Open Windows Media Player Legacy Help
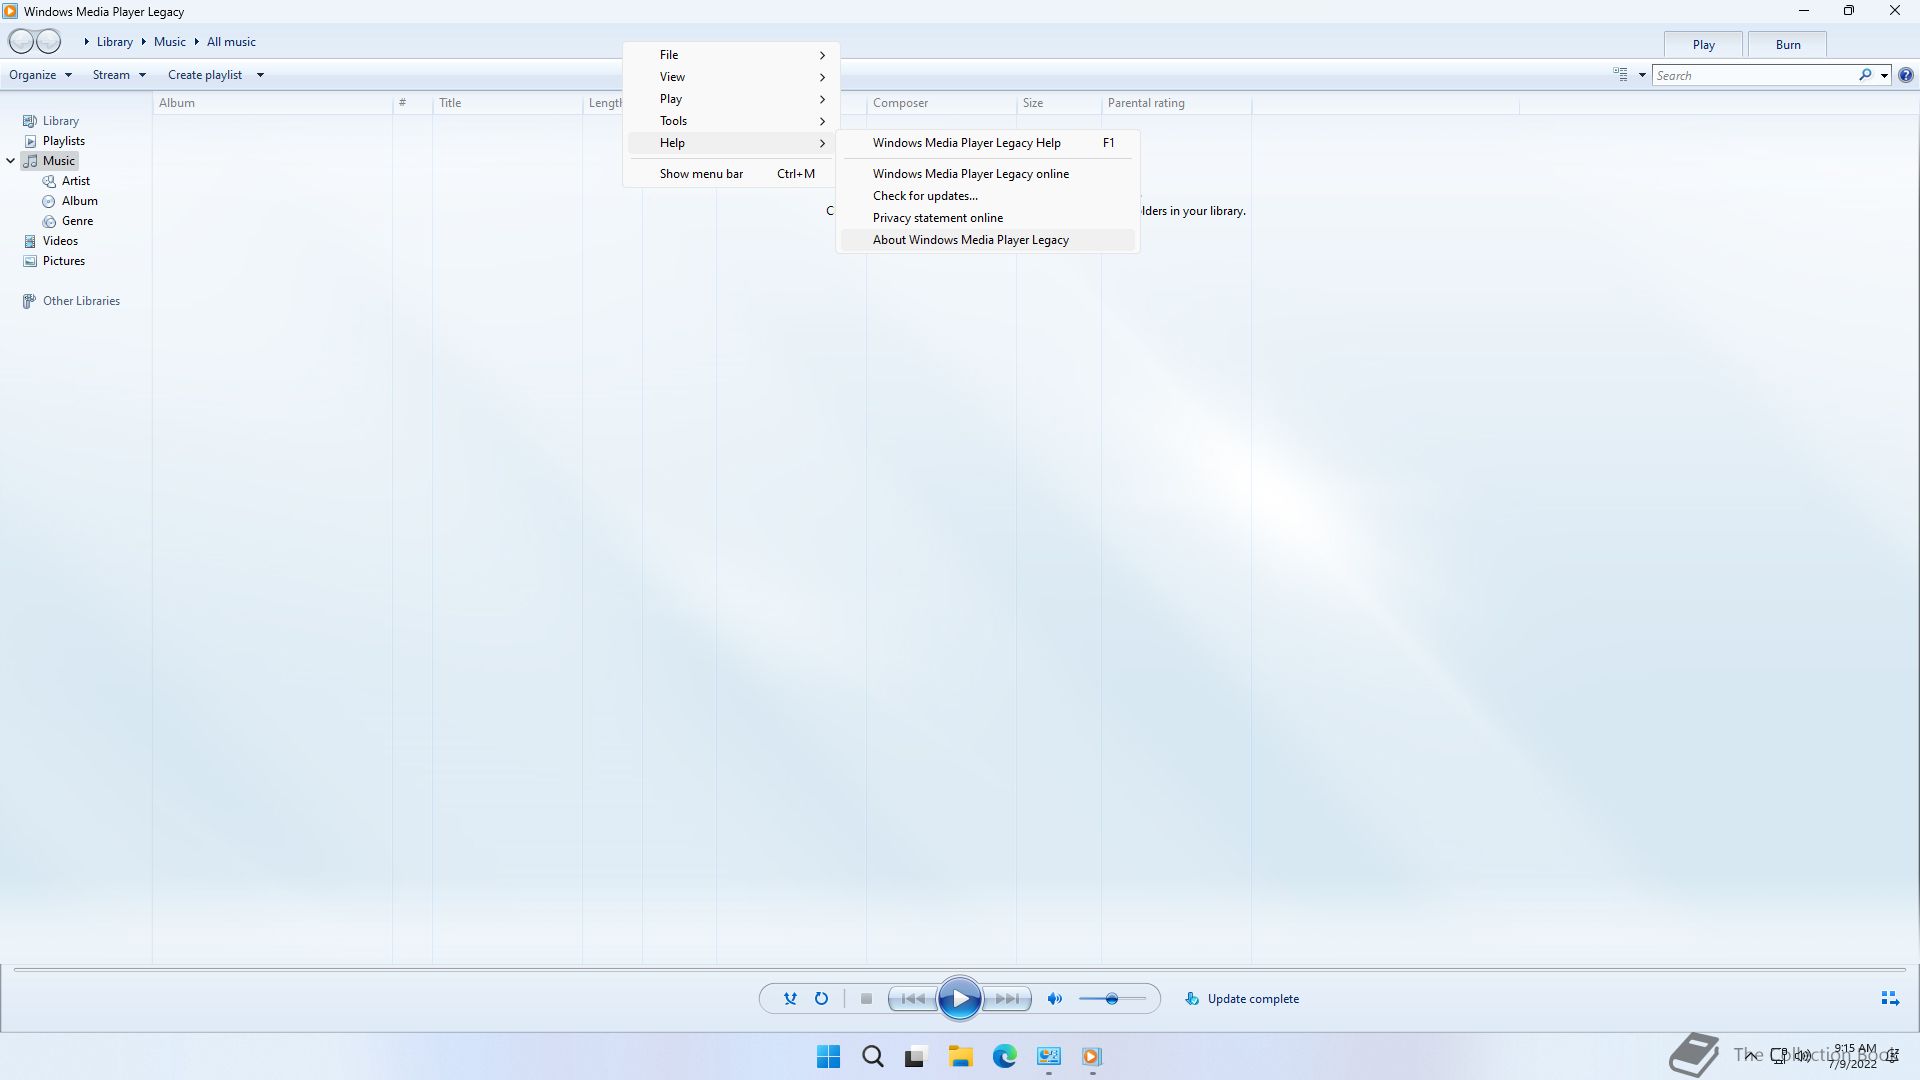Viewport: 1920px width, 1080px height. coord(988,143)
